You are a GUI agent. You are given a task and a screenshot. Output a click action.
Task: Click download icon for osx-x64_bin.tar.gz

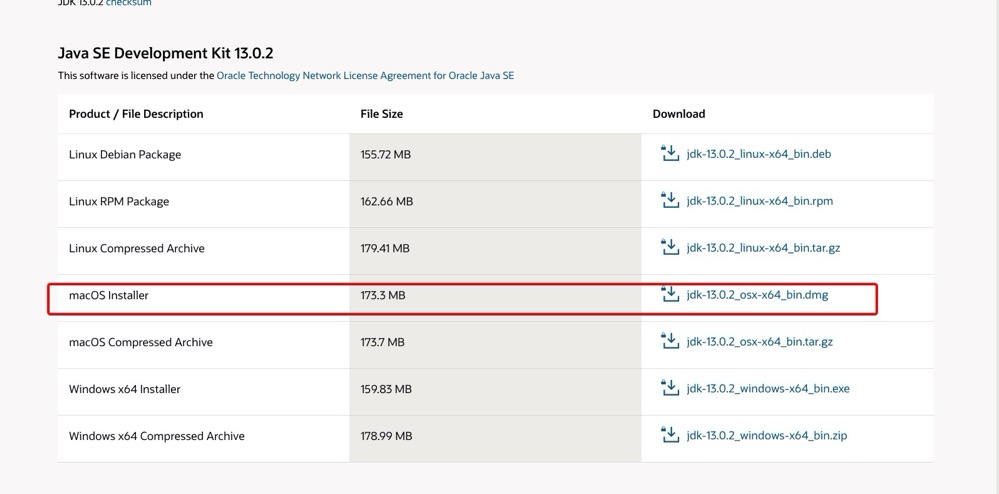click(670, 341)
